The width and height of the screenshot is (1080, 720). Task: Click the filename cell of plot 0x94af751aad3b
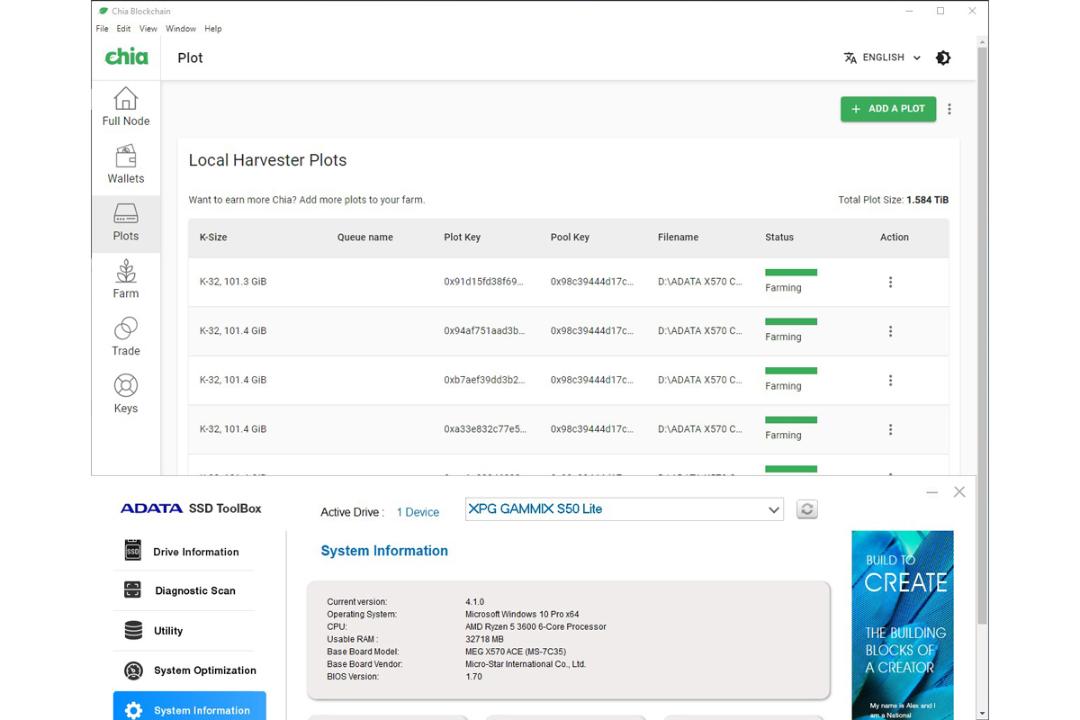pos(700,331)
